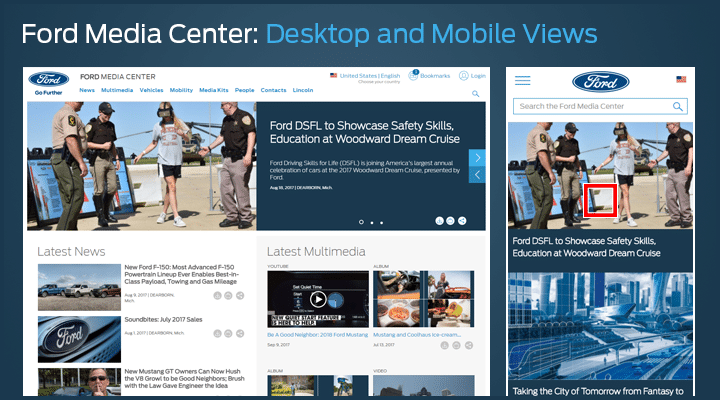Download the New Ford F-150 news item

[x=218, y=296]
